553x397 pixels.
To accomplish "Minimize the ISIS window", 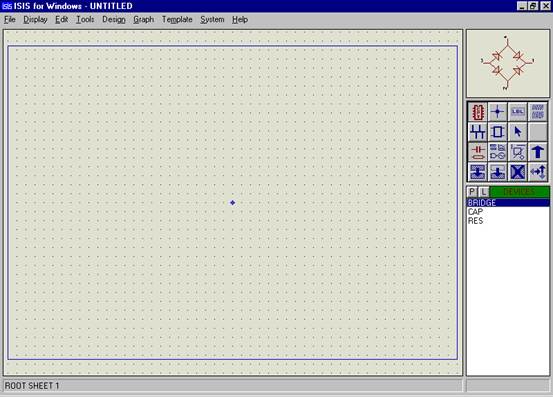I will coord(522,6).
